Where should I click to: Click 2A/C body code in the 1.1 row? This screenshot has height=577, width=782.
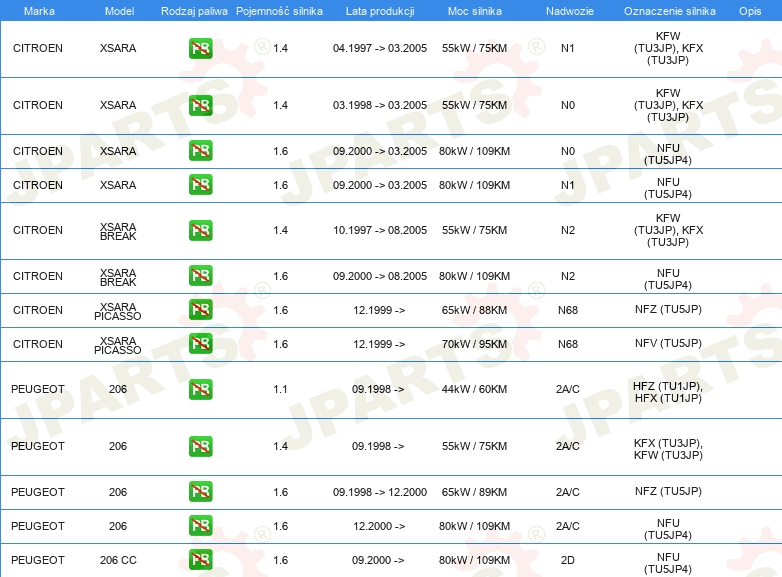click(568, 389)
